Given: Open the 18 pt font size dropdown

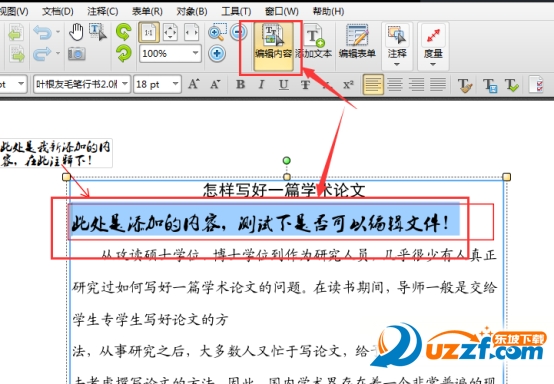Looking at the screenshot, I should (175, 84).
